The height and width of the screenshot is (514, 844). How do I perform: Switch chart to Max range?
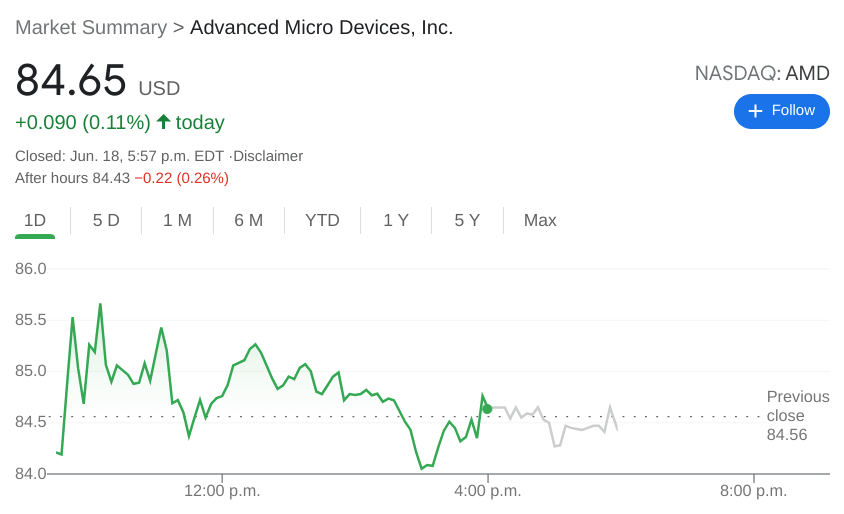point(540,220)
